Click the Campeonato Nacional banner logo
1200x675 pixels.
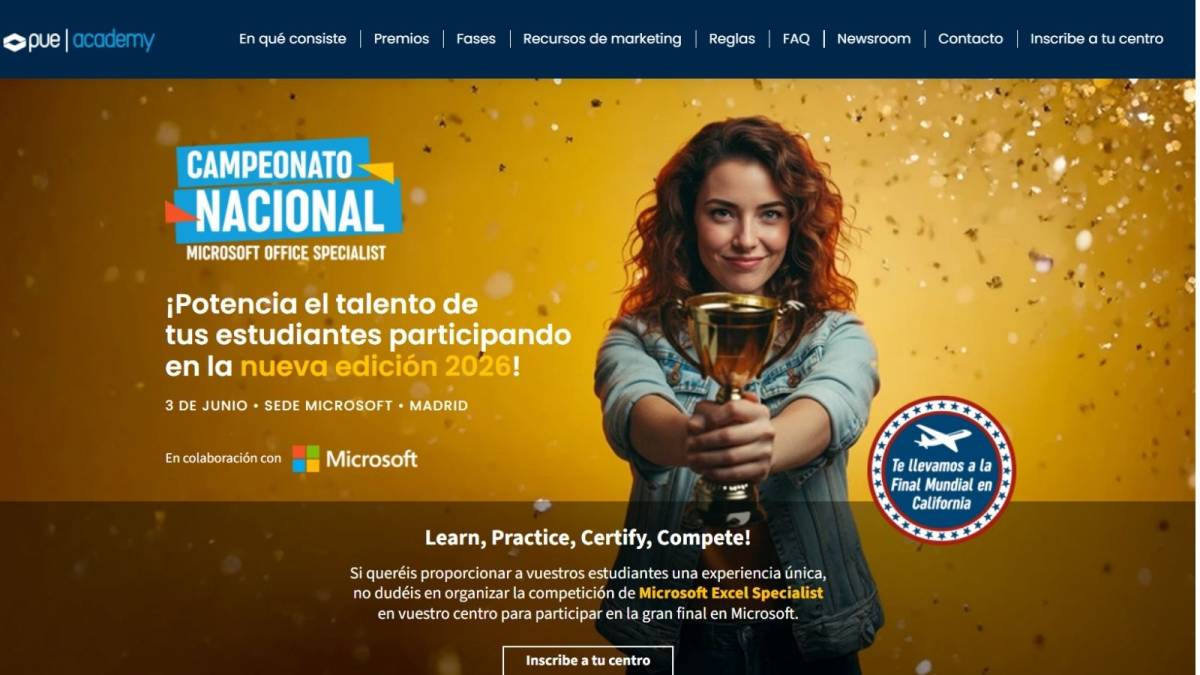click(x=284, y=201)
